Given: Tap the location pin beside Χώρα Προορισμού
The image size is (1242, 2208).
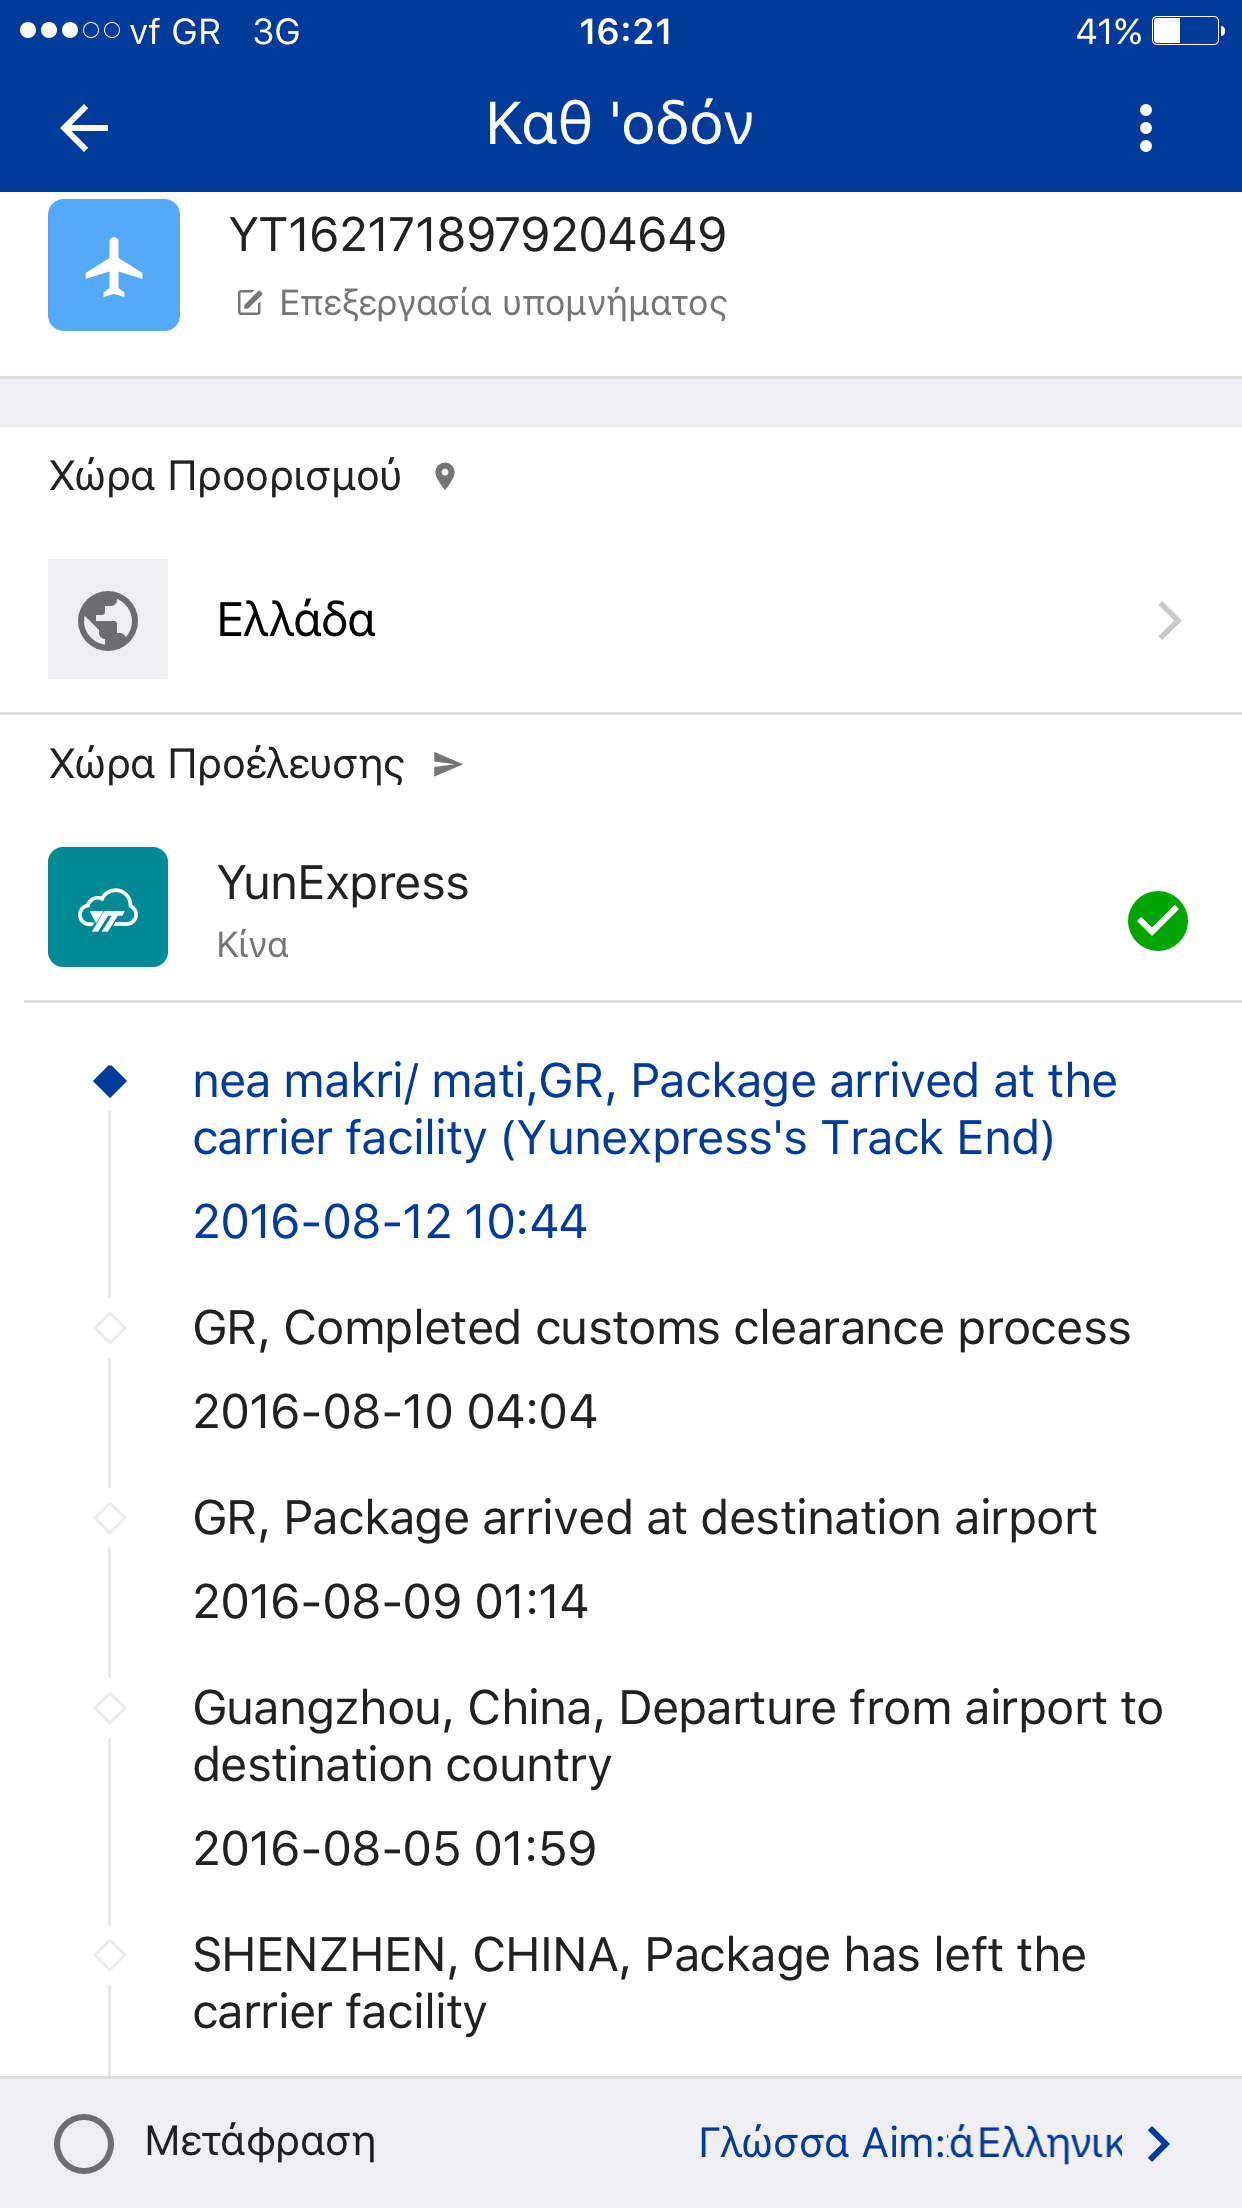Looking at the screenshot, I should pos(445,476).
